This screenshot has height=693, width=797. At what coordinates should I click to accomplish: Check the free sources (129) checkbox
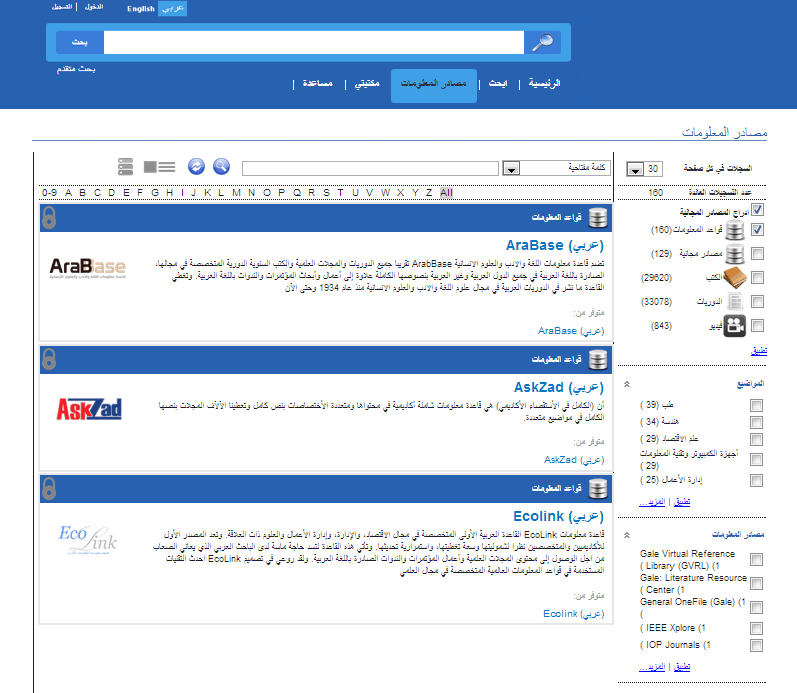pos(757,253)
